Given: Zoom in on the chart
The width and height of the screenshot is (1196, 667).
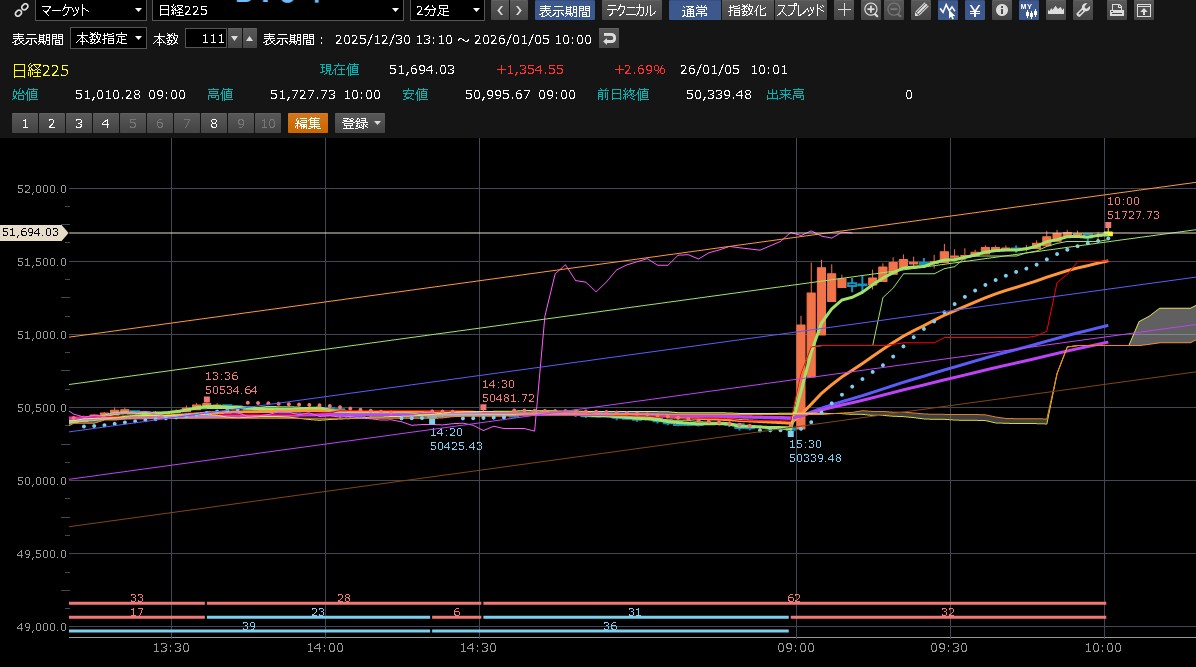Looking at the screenshot, I should tap(871, 10).
